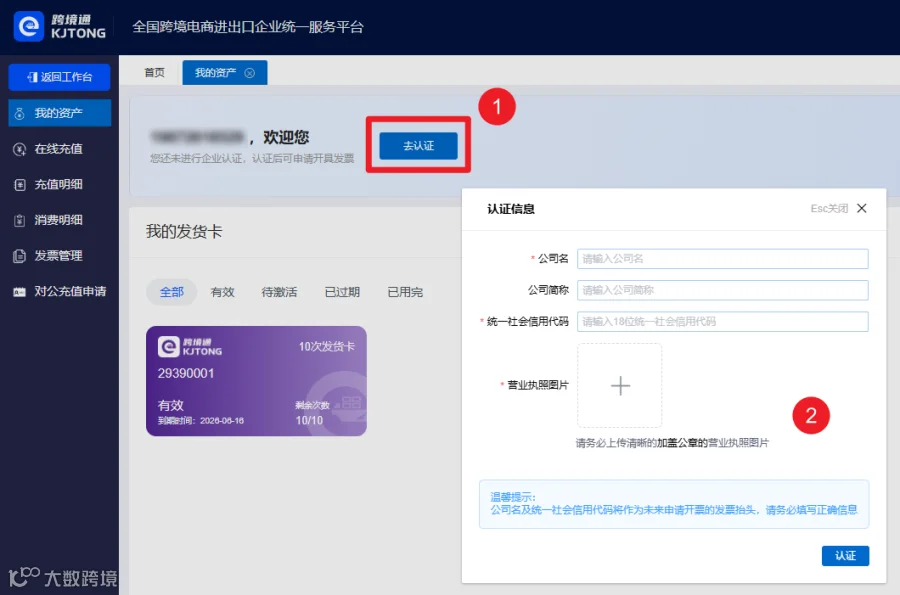Click the 充值明细 sidebar icon
This screenshot has width=900, height=595.
click(20, 185)
